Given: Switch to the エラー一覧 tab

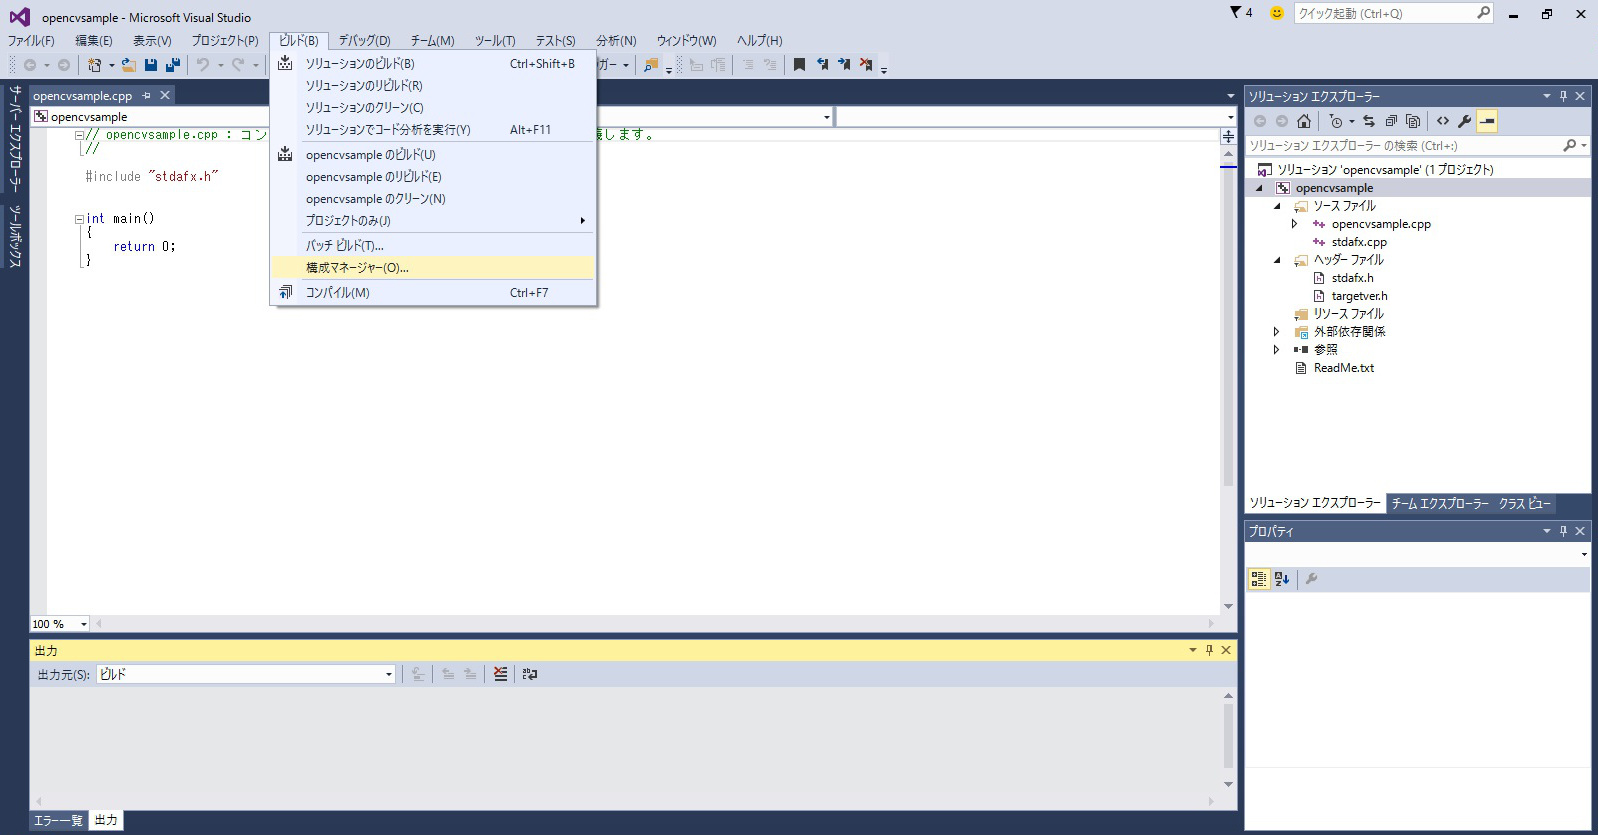Looking at the screenshot, I should (58, 820).
